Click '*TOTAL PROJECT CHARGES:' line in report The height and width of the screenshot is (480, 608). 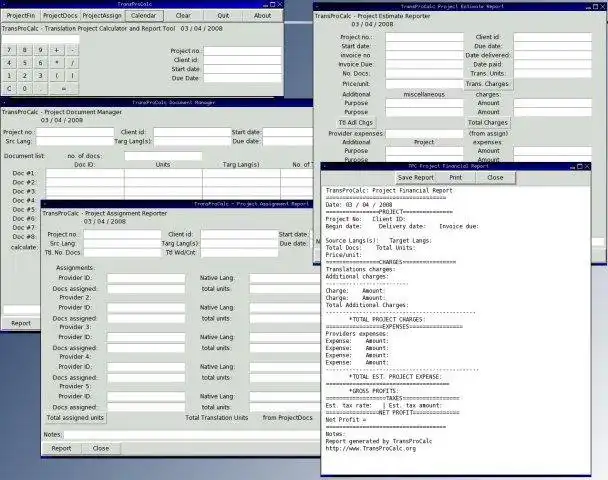[x=387, y=320]
